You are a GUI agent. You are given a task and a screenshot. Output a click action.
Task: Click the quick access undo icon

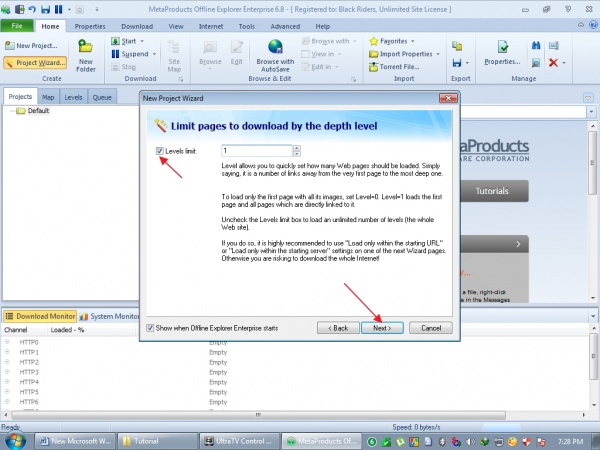click(x=32, y=9)
